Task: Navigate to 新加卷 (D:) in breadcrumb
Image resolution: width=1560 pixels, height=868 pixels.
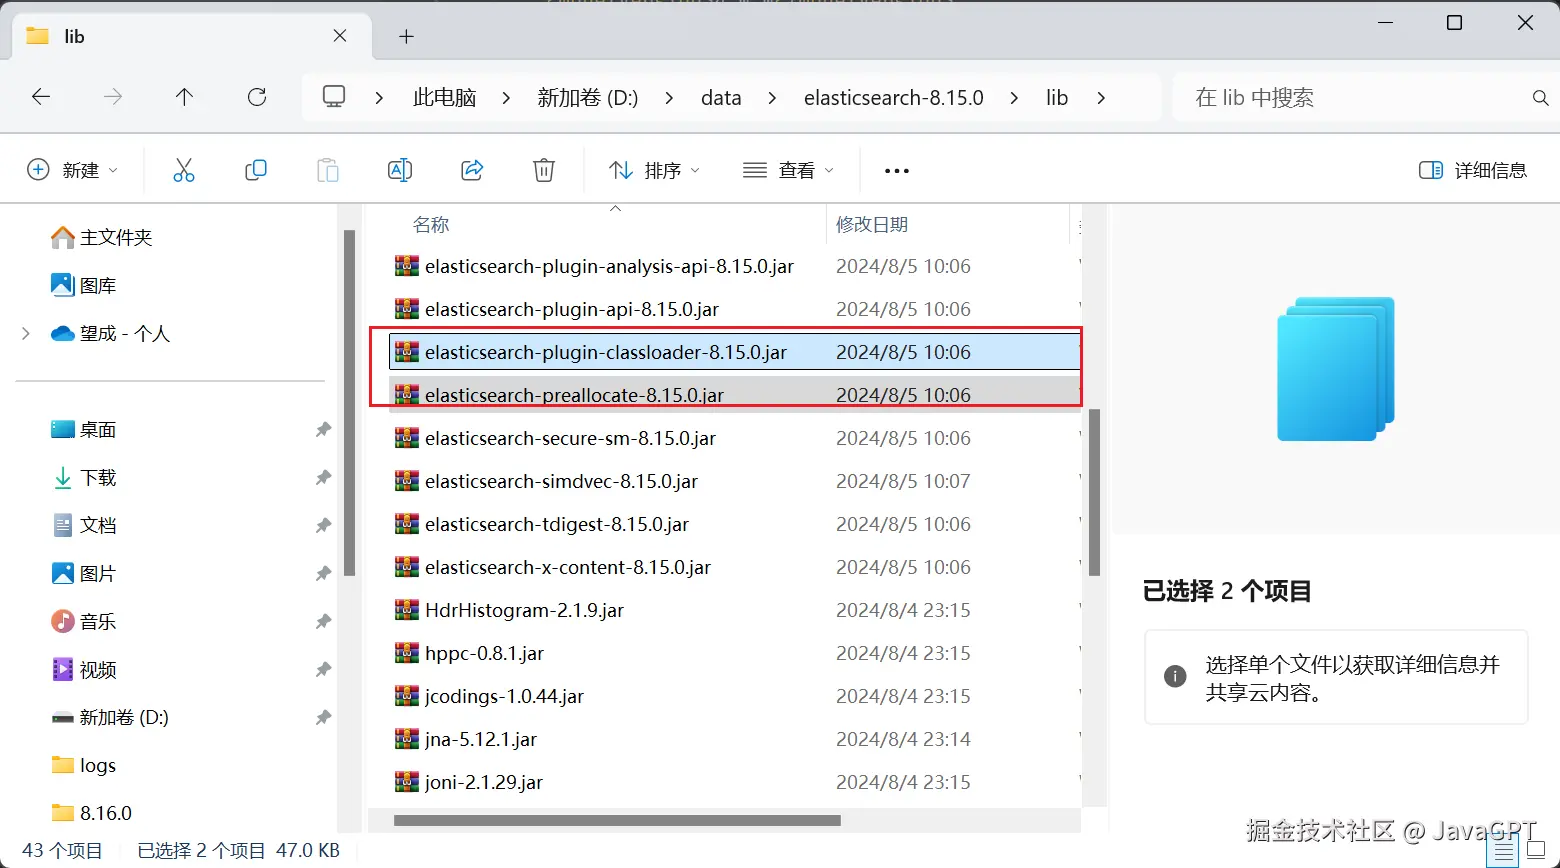Action: 588,98
